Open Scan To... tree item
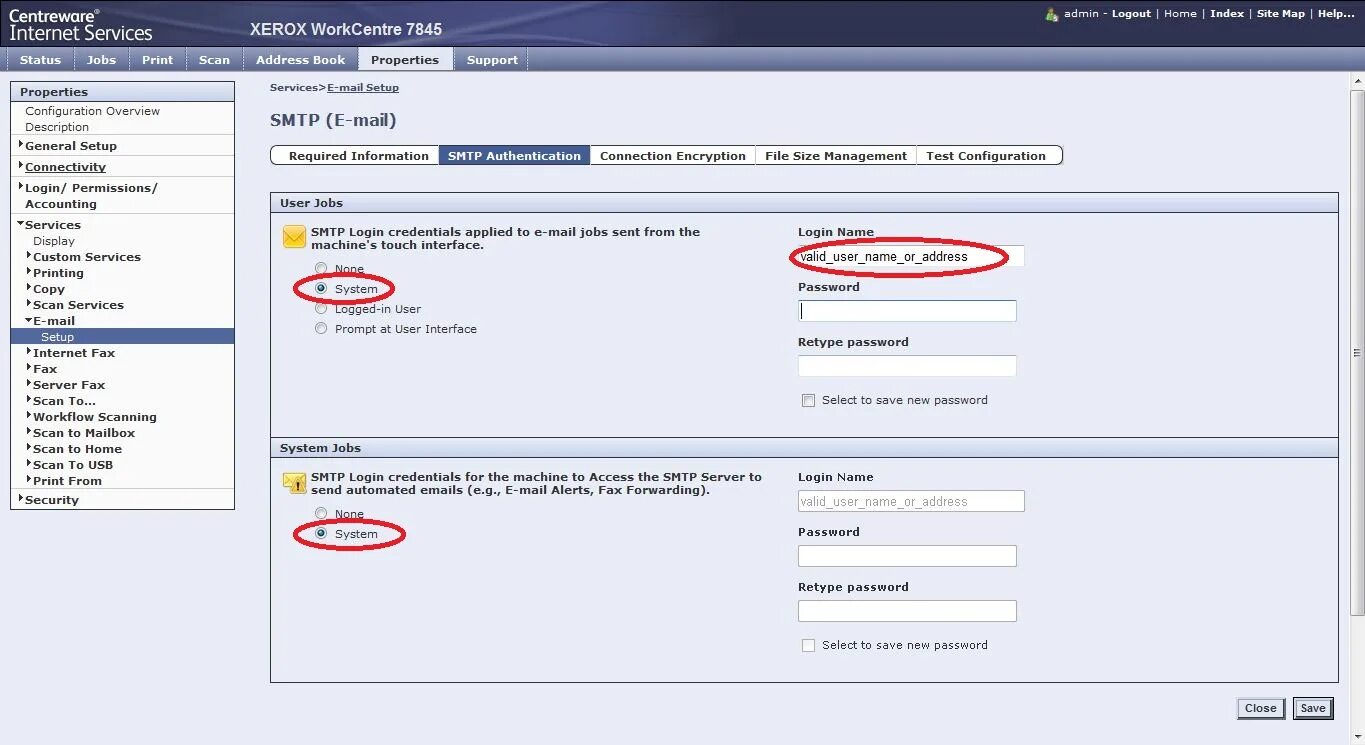This screenshot has height=745, width=1365. pos(64,401)
